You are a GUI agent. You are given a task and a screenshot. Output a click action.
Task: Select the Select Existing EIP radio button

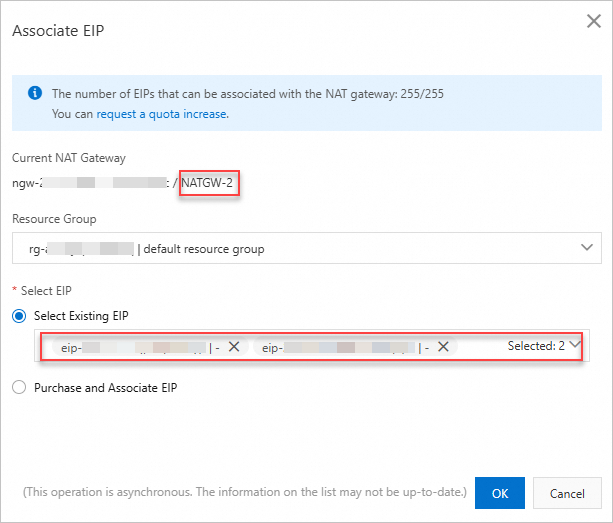pyautogui.click(x=19, y=316)
